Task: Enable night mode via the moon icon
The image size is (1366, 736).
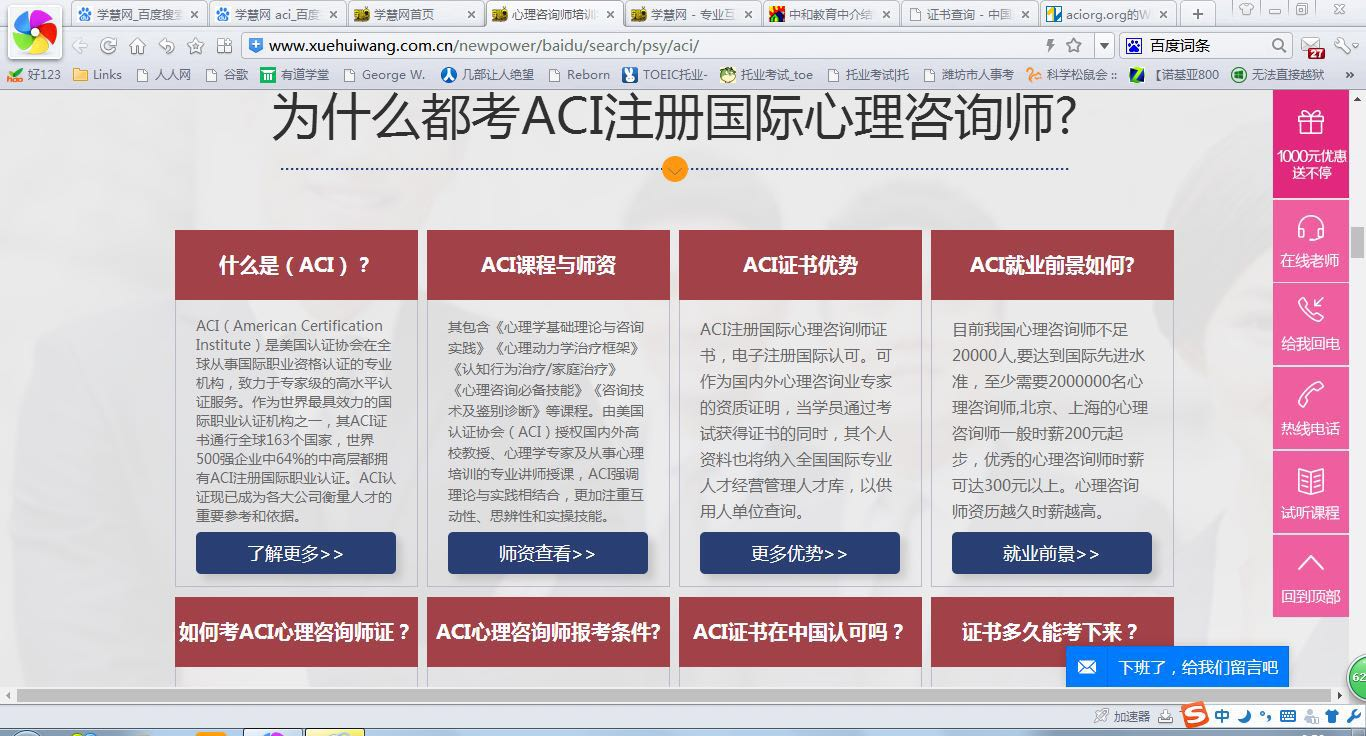Action: point(1244,716)
